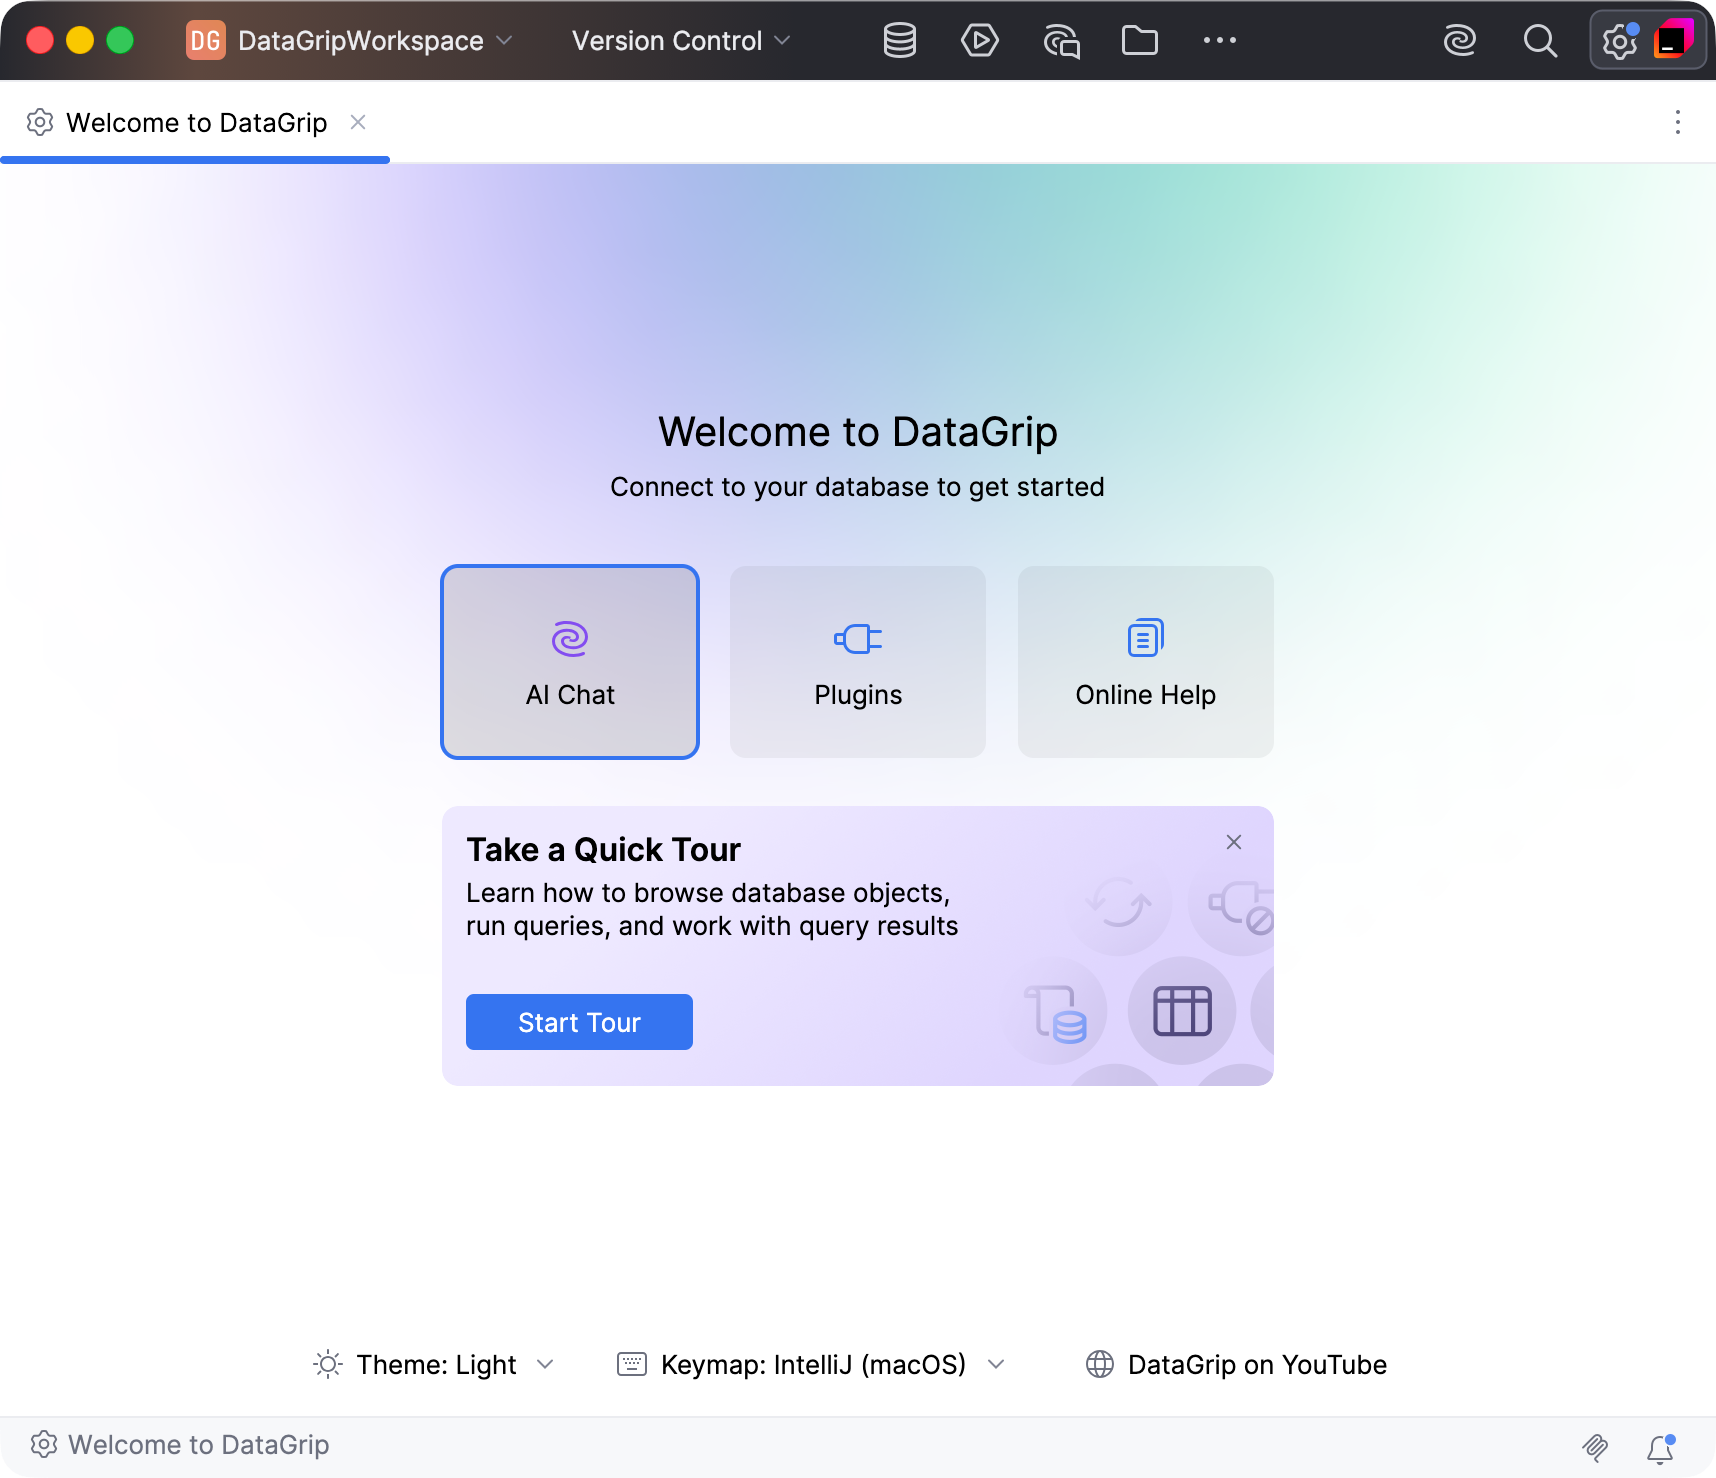The image size is (1716, 1478).
Task: Select the Welcome to DataGrip tab
Action: pyautogui.click(x=196, y=122)
